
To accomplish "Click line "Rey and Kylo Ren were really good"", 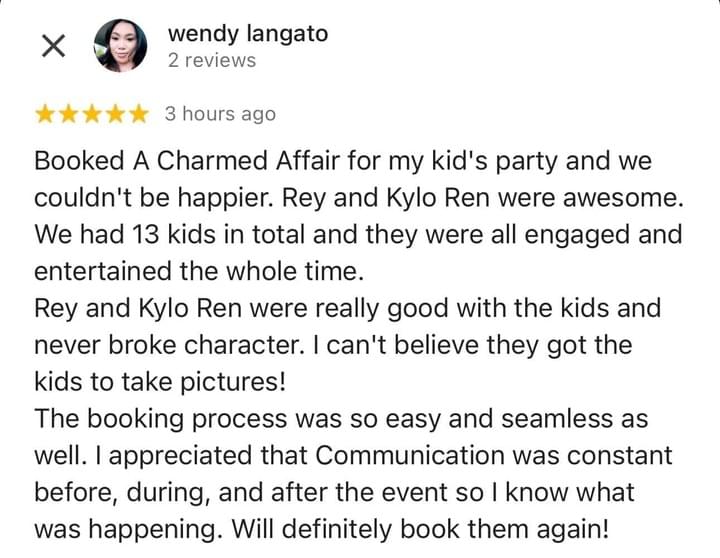I will [x=347, y=308].
